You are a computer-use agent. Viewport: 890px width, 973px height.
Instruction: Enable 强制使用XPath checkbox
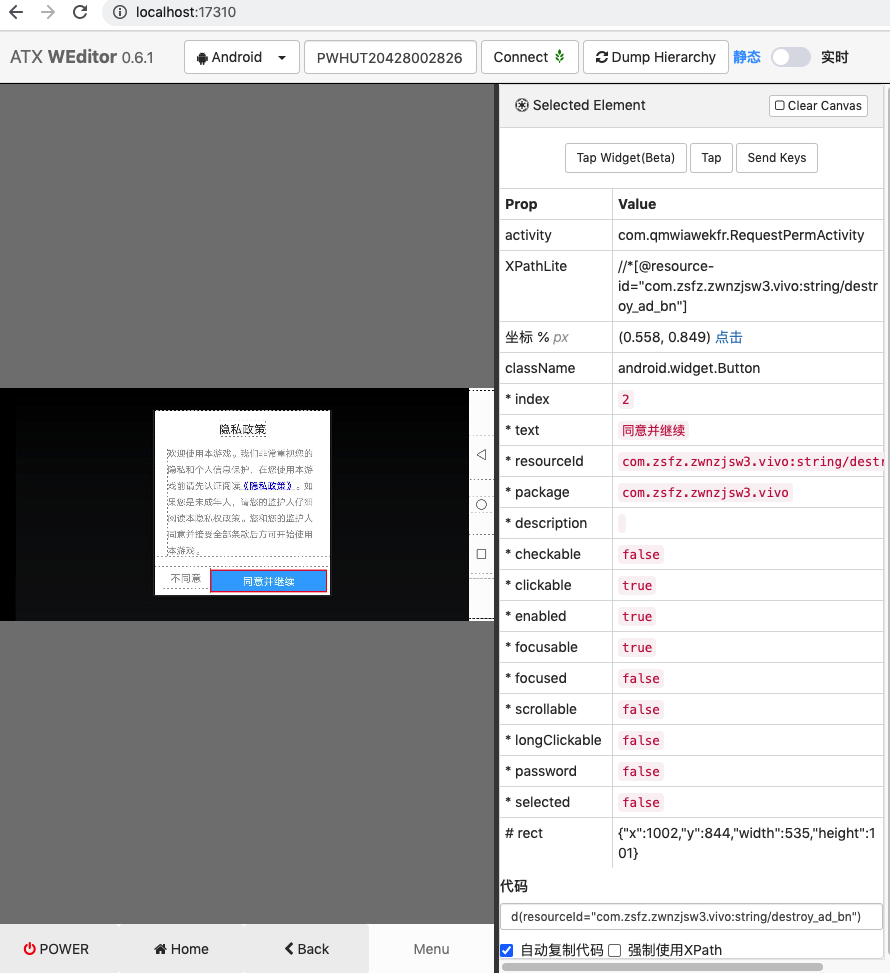pos(614,950)
